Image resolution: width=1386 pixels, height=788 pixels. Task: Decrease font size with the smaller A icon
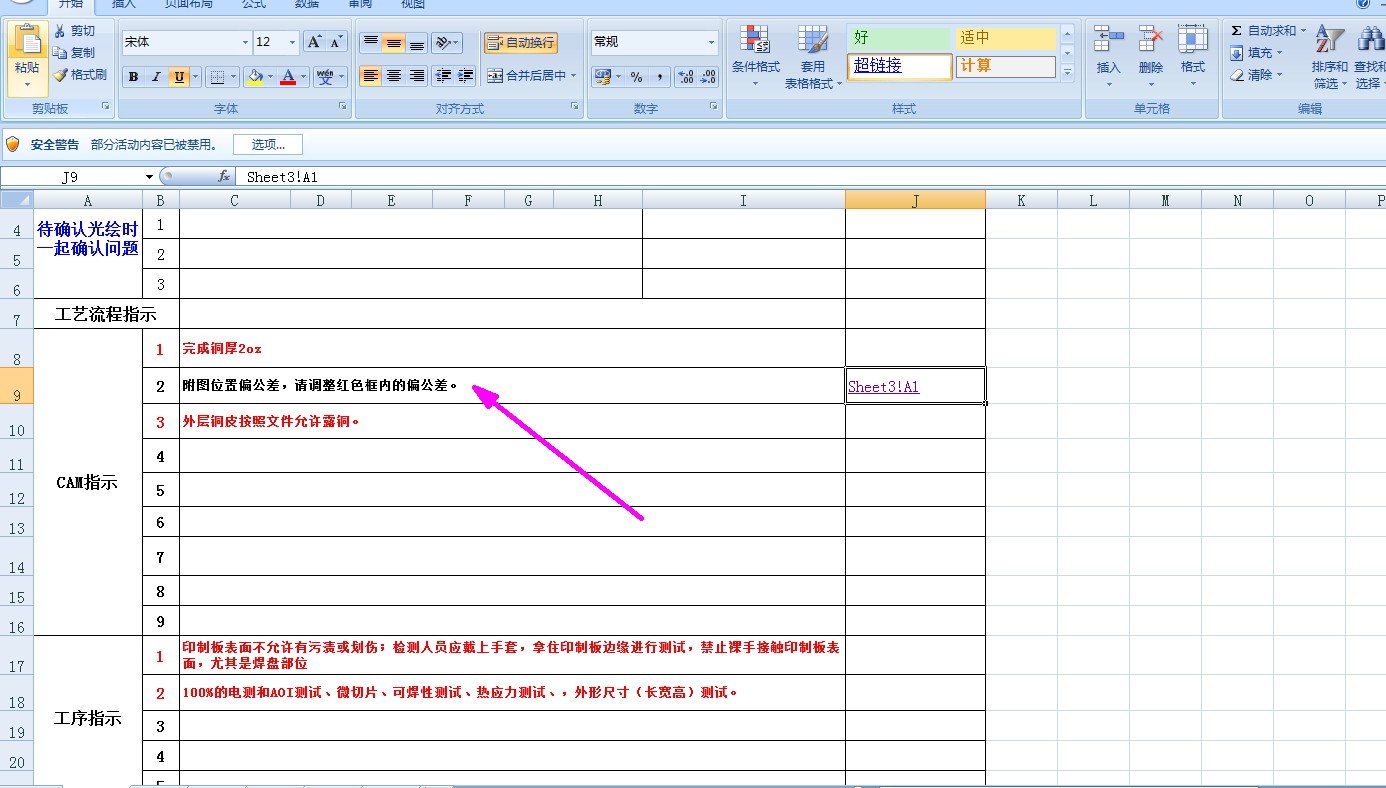click(336, 42)
